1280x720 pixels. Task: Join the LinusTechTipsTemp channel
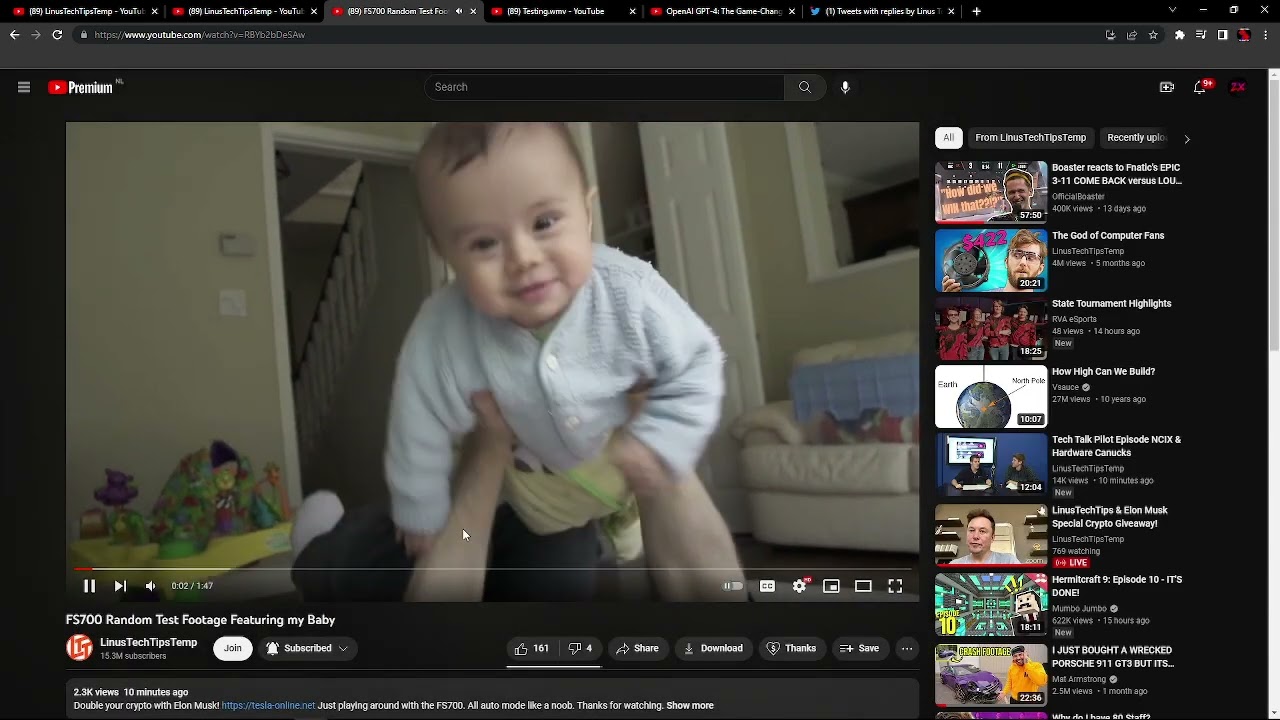tap(232, 648)
